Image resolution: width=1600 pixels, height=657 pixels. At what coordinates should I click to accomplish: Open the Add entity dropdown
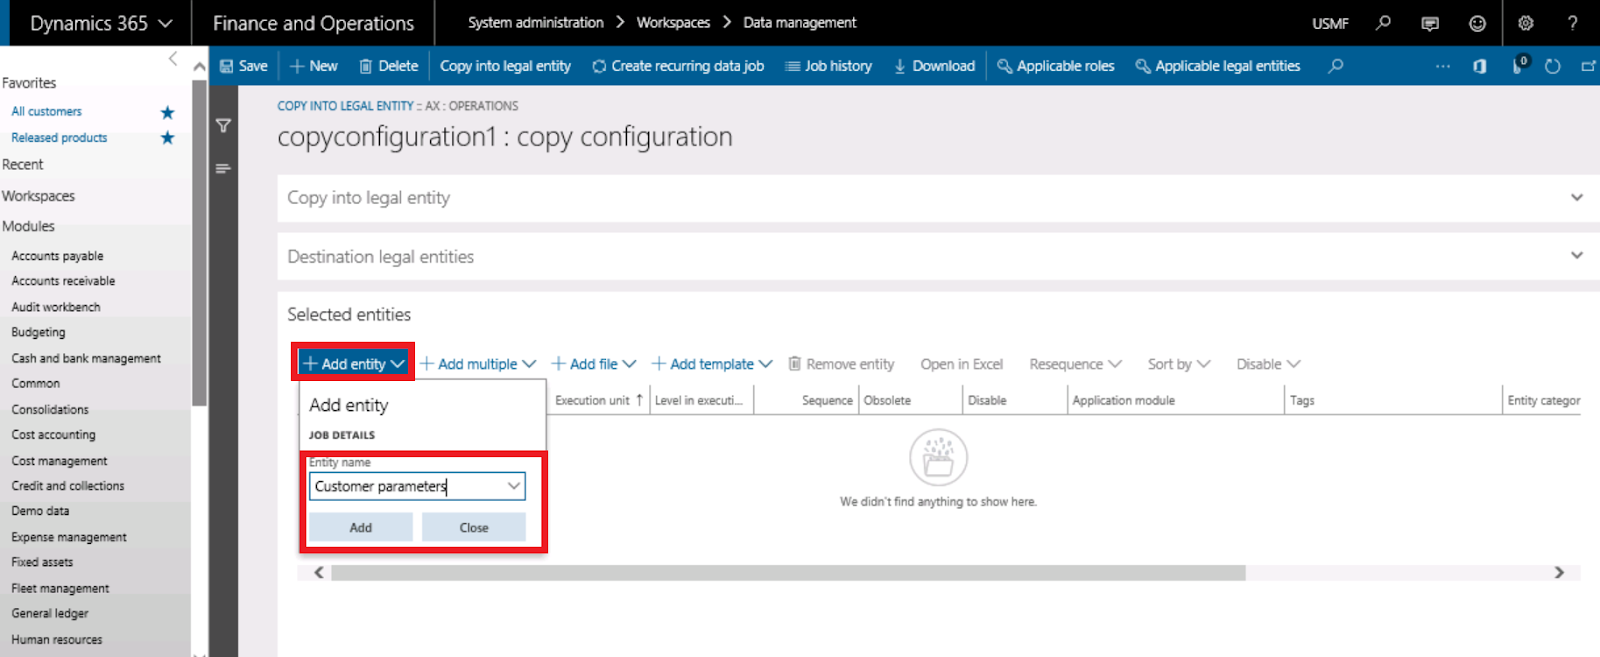coord(353,364)
